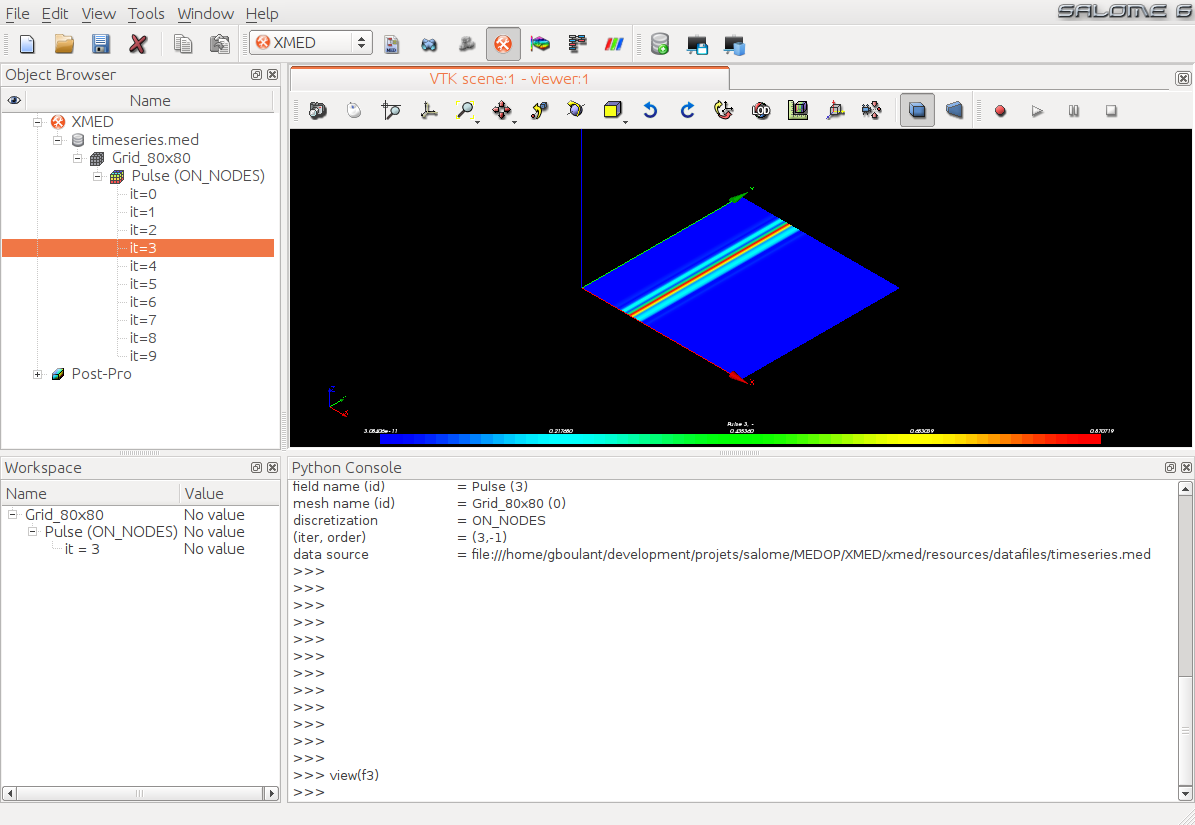Toggle zooming style switch icon
This screenshot has height=825, width=1195.
(391, 110)
